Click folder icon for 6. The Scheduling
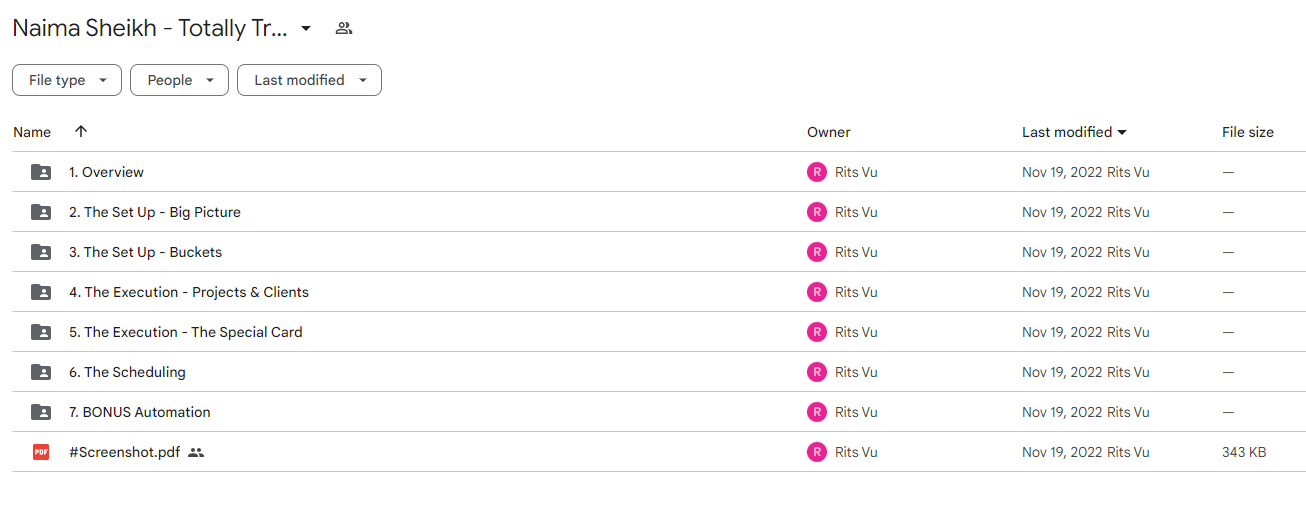Viewport: 1306px width, 515px height. 41,372
